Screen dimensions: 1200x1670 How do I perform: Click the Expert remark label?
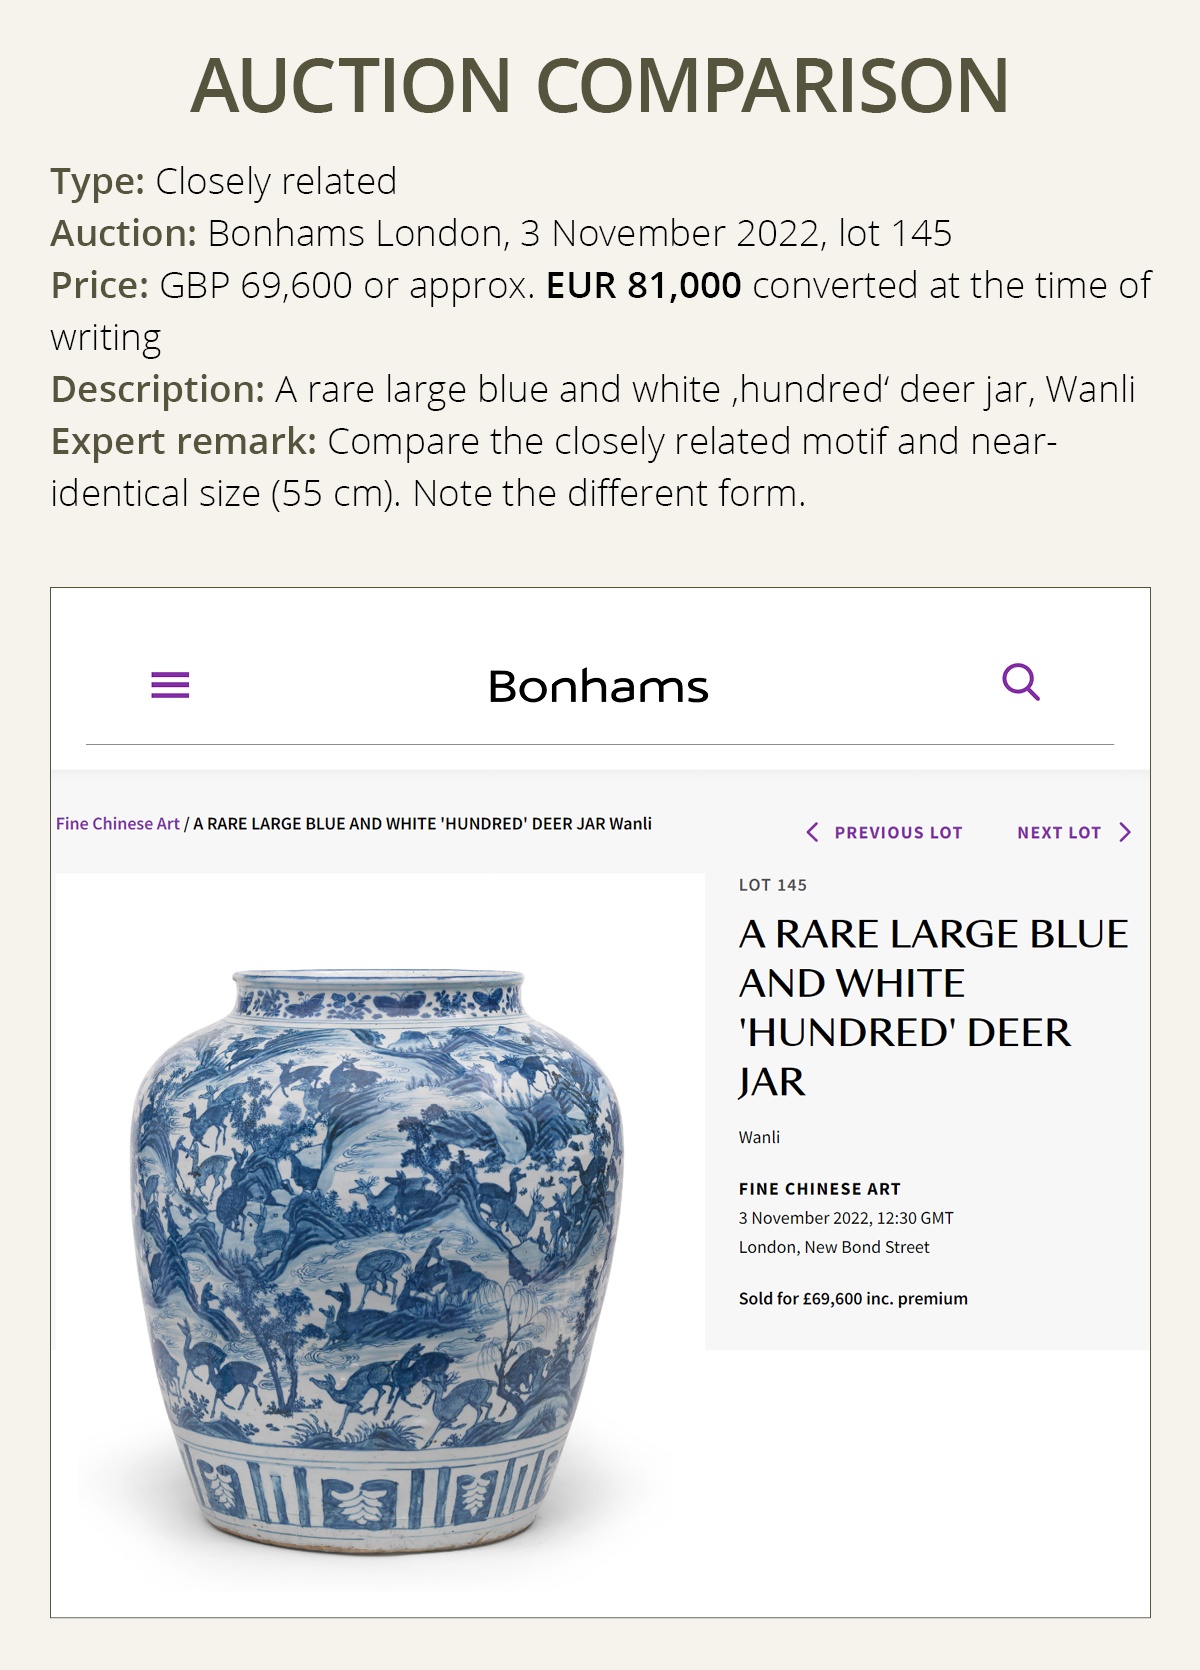184,442
